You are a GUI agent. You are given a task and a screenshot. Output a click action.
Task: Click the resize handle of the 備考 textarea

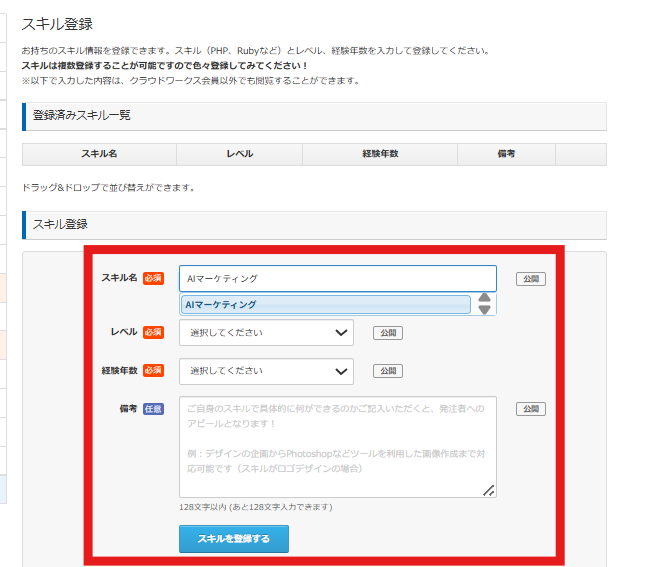(489, 490)
